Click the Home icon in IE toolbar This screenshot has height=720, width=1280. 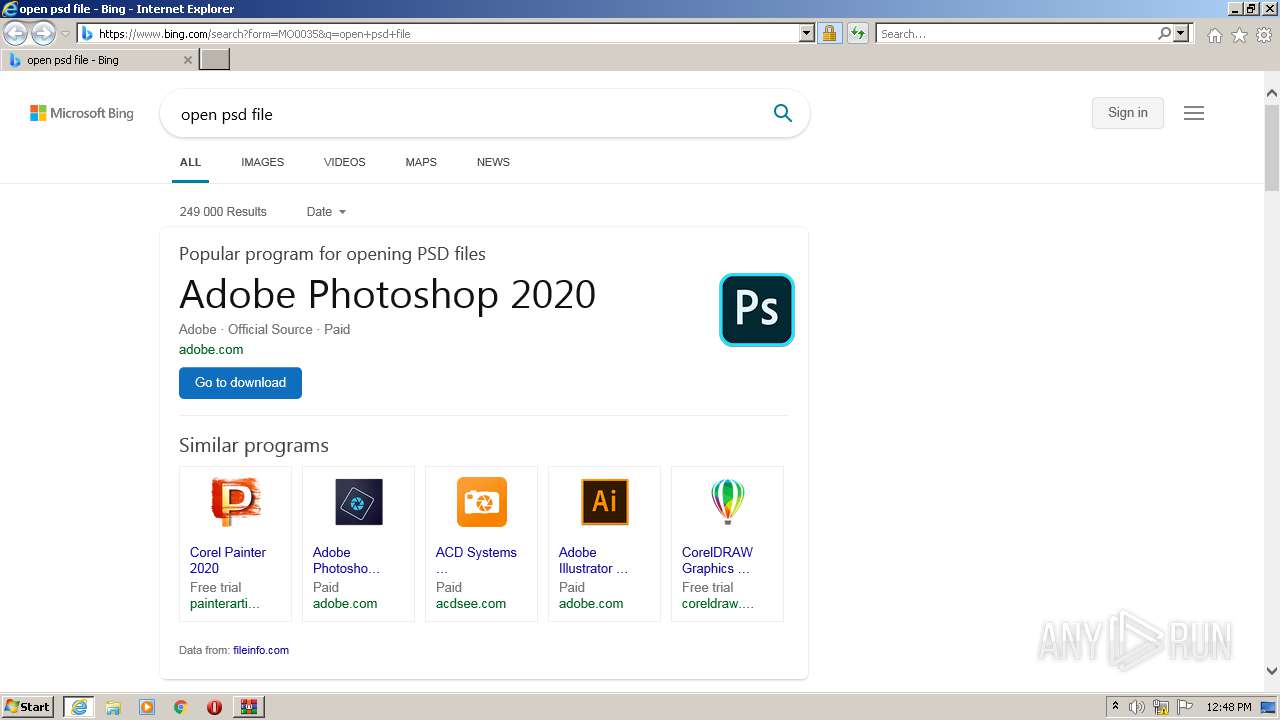pos(1214,35)
